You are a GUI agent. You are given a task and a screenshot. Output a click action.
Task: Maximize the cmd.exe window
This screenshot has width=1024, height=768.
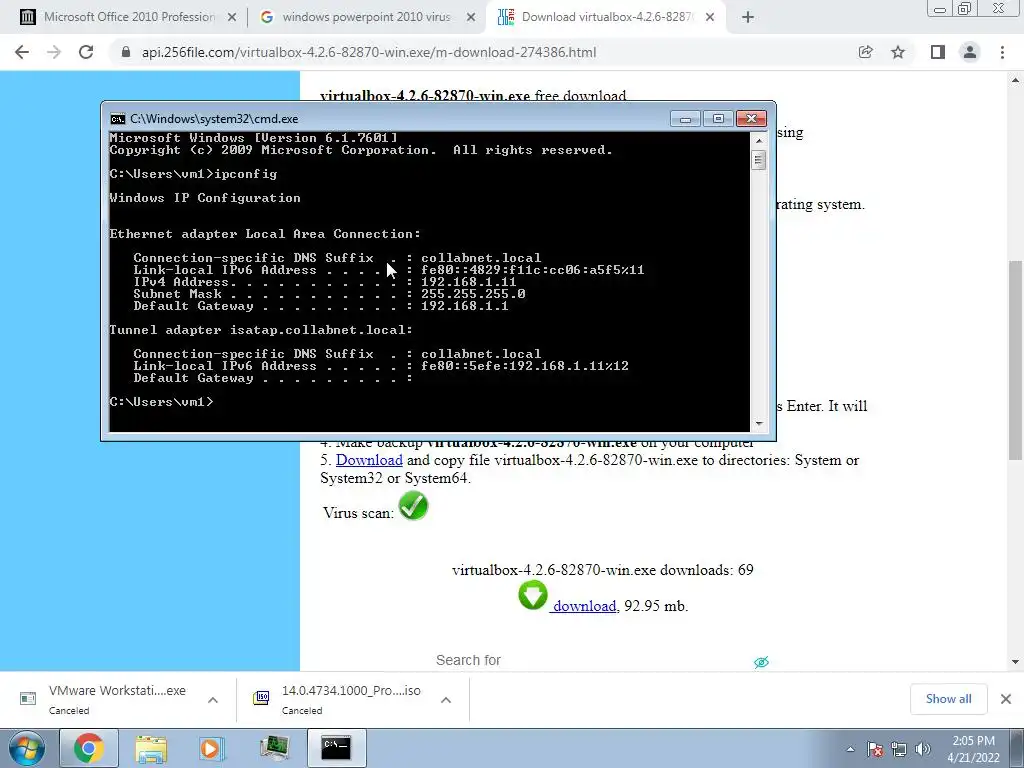tap(718, 119)
